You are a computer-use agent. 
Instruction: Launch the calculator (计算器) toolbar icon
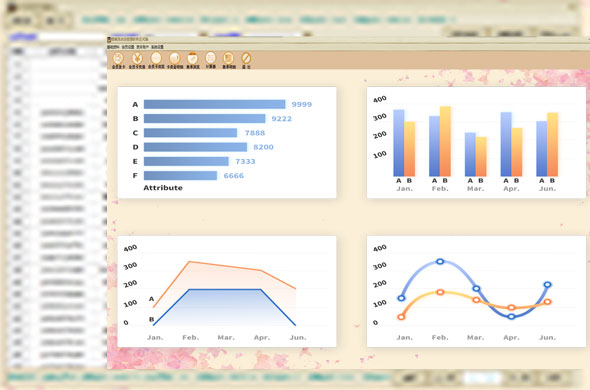[211, 59]
